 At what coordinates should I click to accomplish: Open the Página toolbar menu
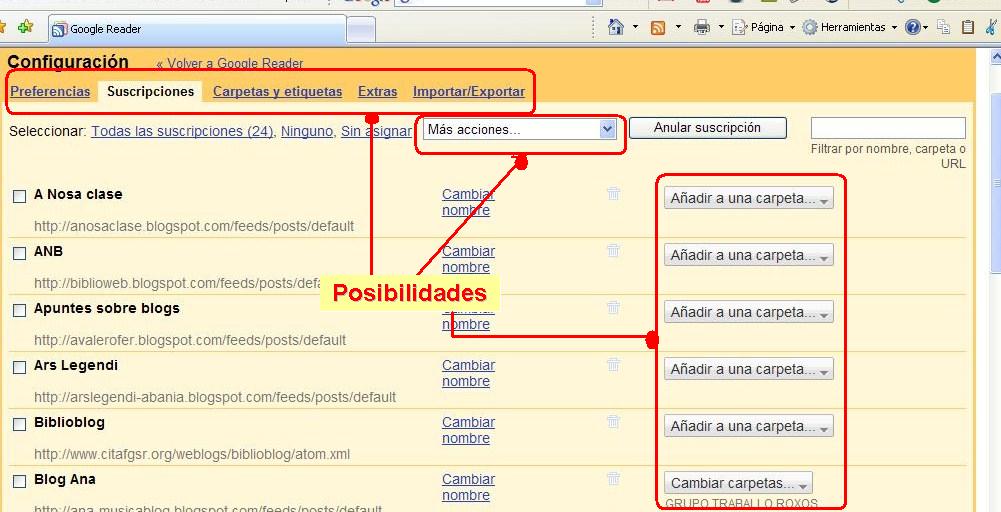tap(764, 27)
